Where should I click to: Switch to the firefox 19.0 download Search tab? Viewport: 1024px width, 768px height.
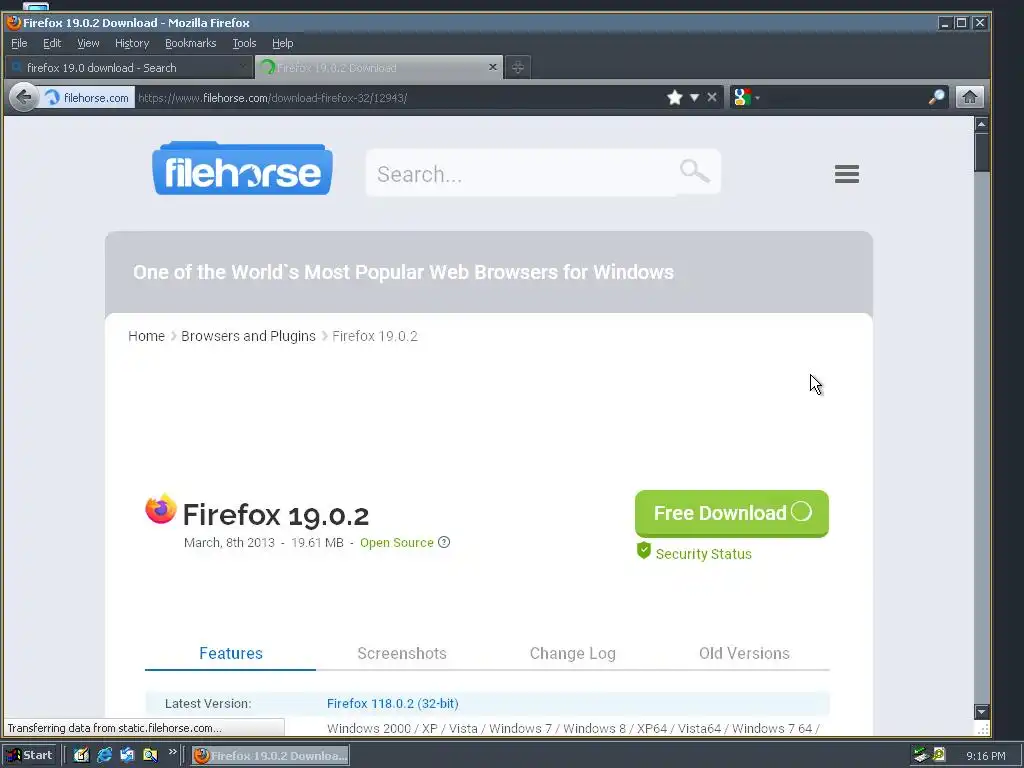[x=128, y=67]
